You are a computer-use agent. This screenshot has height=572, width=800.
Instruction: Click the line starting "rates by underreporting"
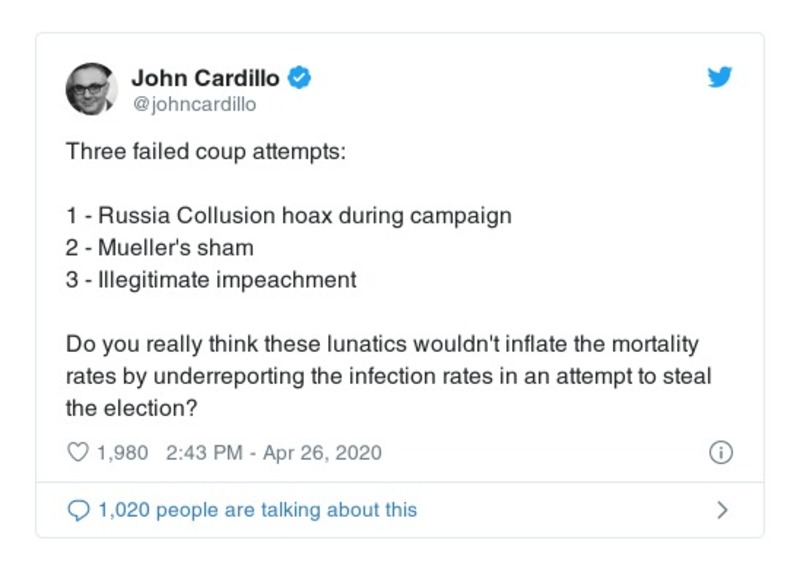click(389, 376)
